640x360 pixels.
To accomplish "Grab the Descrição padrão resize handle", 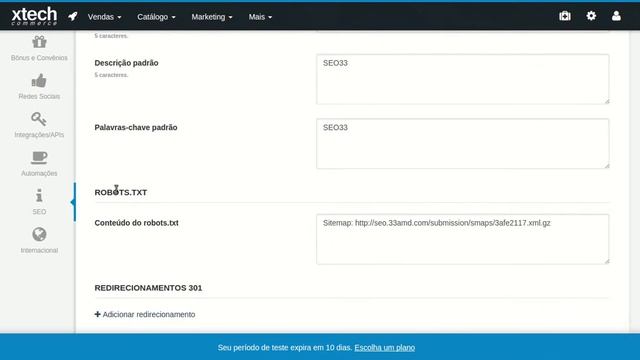I will [607, 101].
